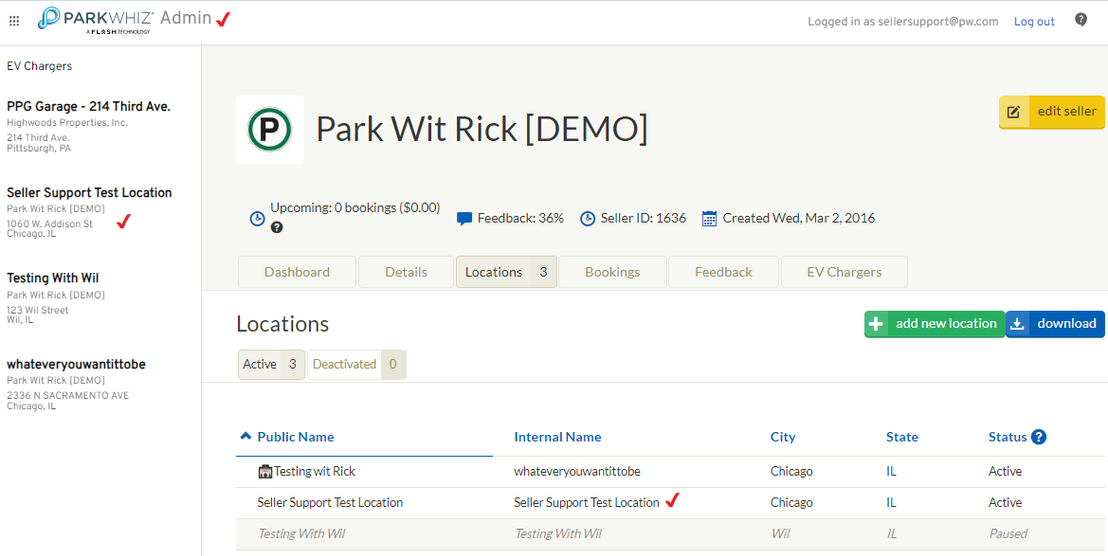The image size is (1108, 556).
Task: Show Deactivated locations filter
Action: [x=357, y=365]
